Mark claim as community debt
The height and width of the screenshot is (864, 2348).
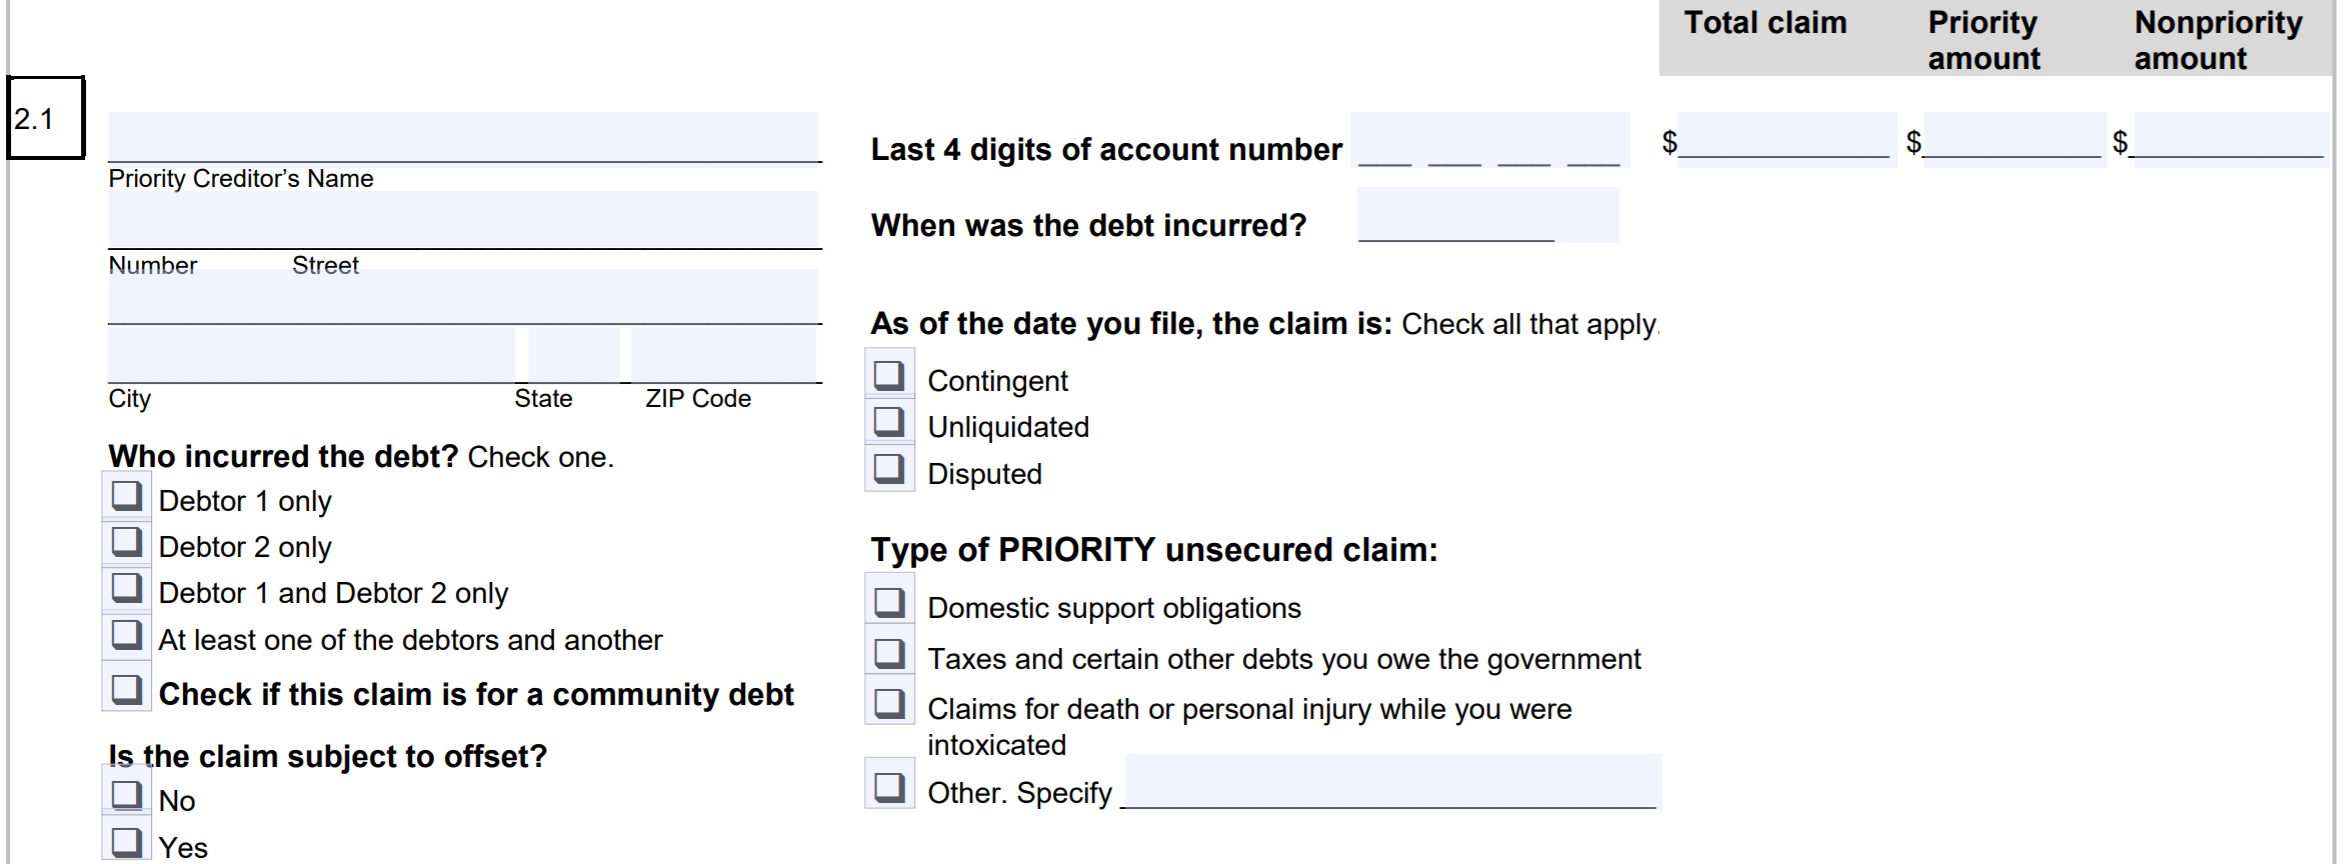[x=127, y=690]
